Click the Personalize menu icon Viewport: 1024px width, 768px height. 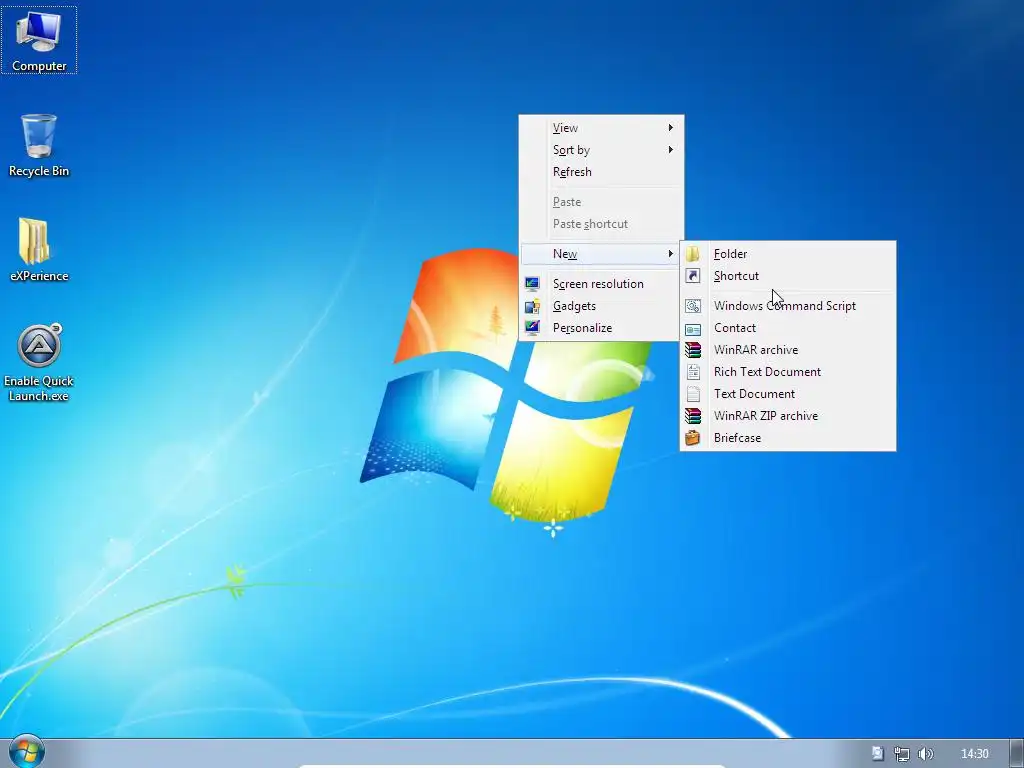[532, 327]
